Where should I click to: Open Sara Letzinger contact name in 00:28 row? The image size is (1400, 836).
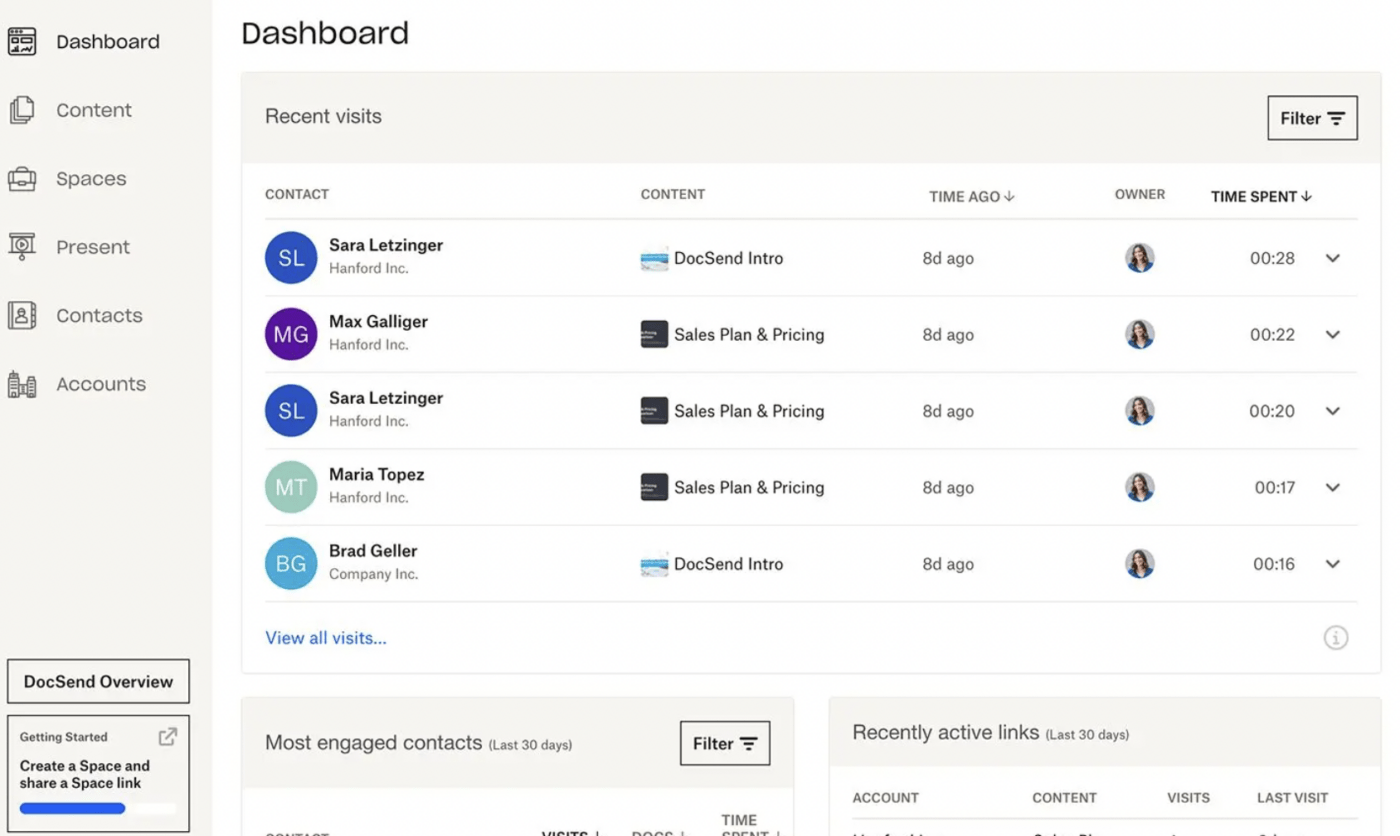(386, 245)
